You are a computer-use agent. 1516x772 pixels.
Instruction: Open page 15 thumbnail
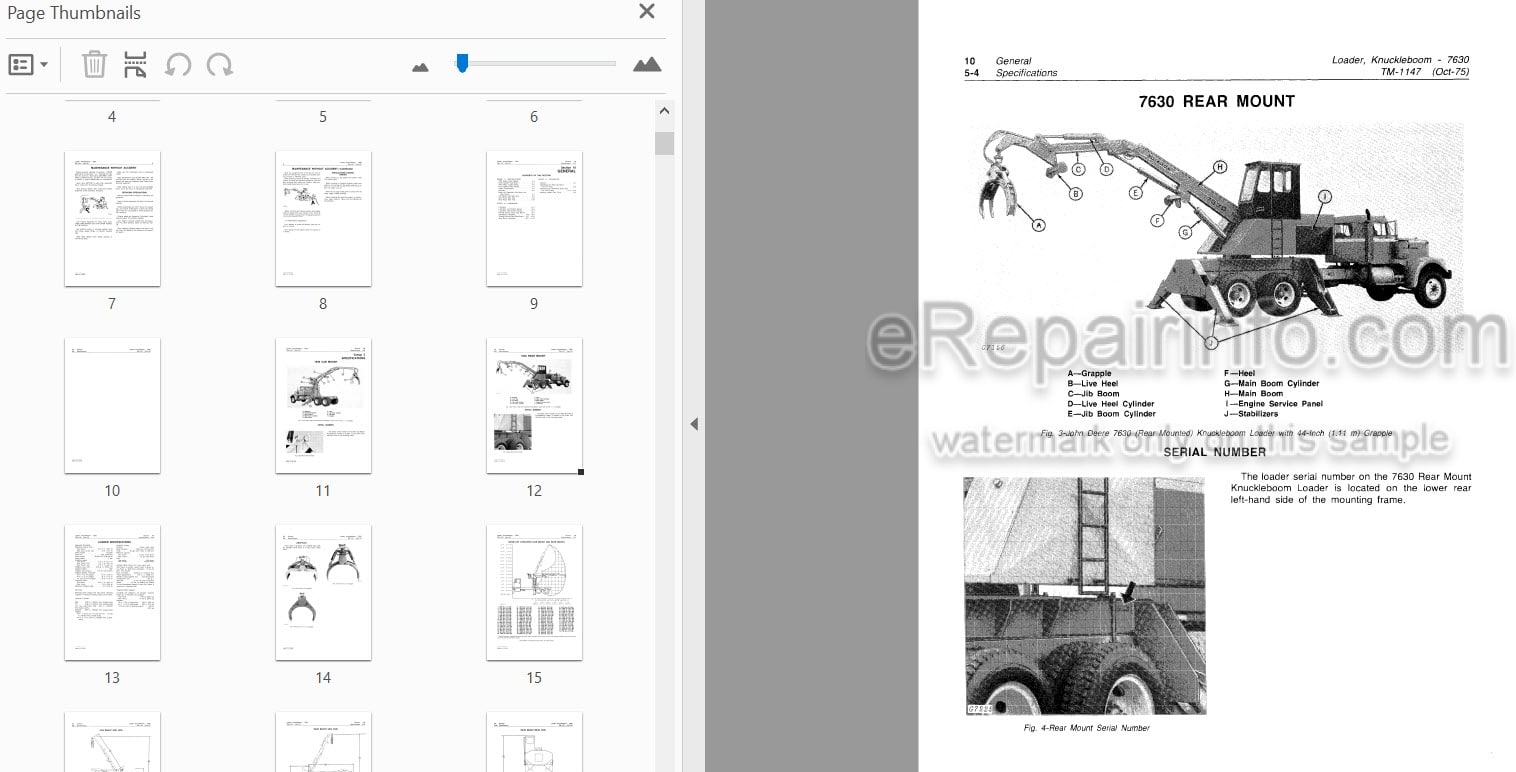pyautogui.click(x=534, y=593)
